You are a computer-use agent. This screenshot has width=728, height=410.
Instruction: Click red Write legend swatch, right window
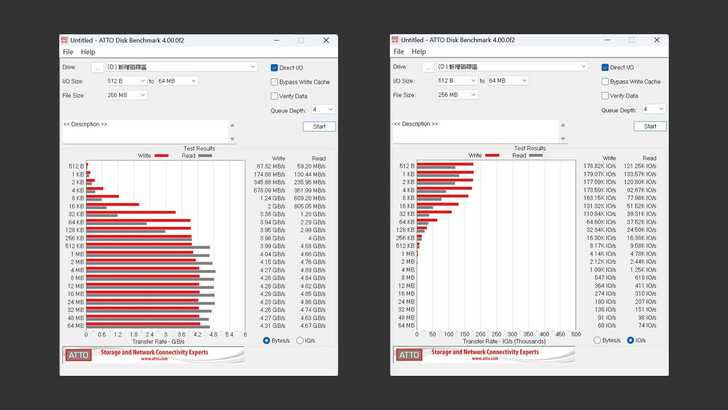coord(492,156)
